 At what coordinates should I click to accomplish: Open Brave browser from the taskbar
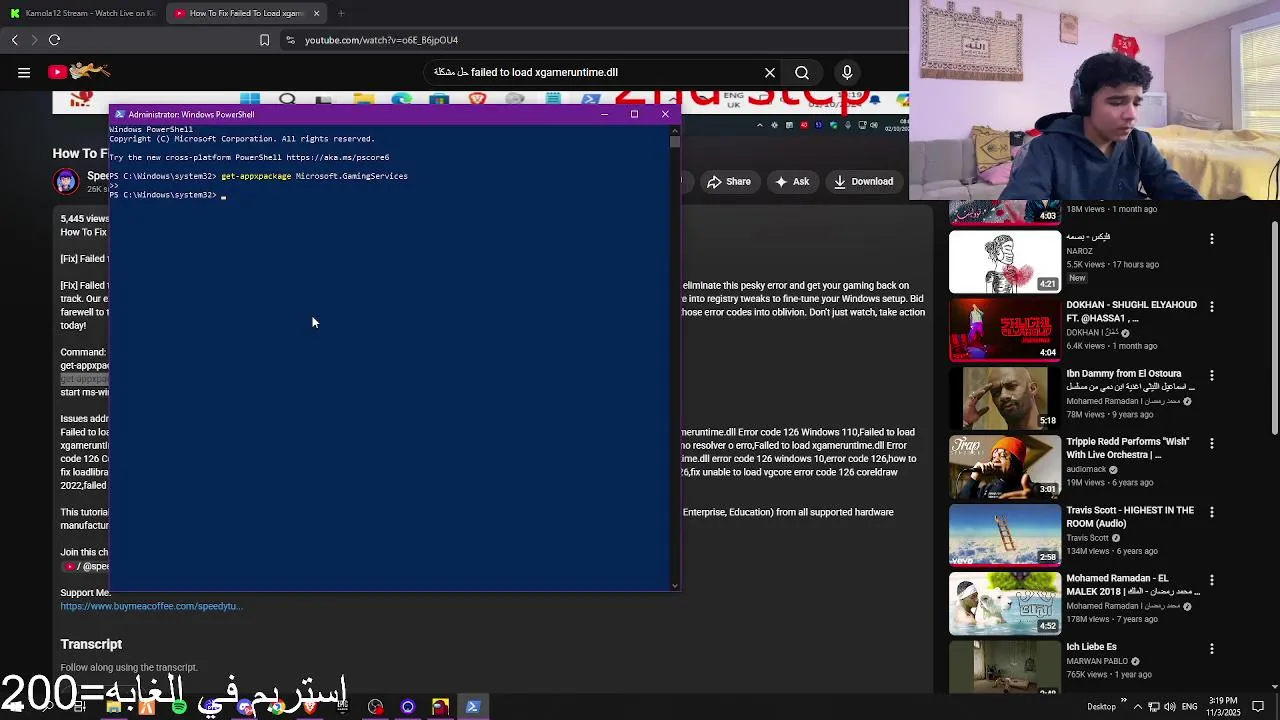[x=310, y=707]
